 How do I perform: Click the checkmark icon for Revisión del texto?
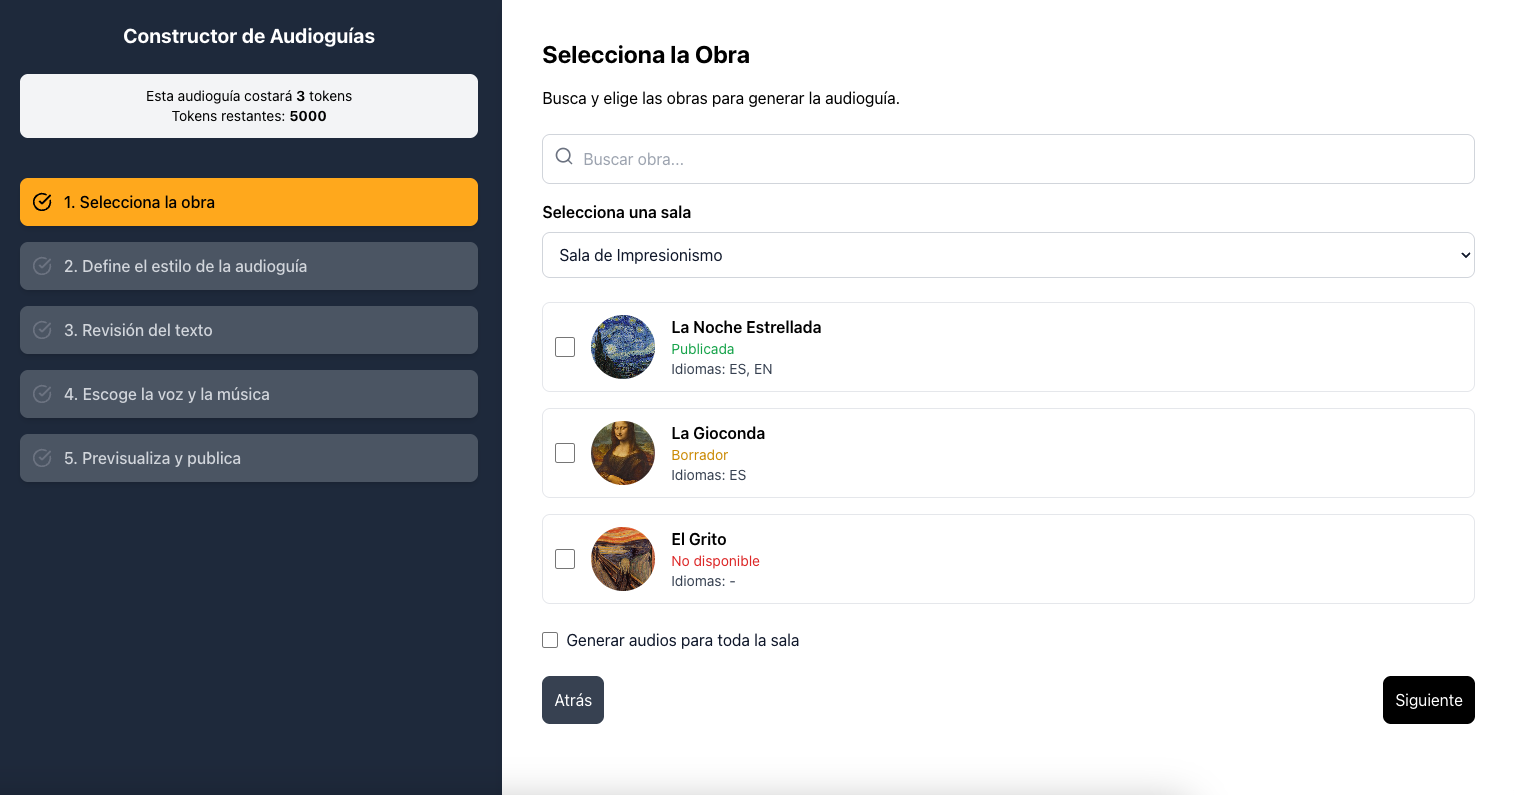coord(42,330)
